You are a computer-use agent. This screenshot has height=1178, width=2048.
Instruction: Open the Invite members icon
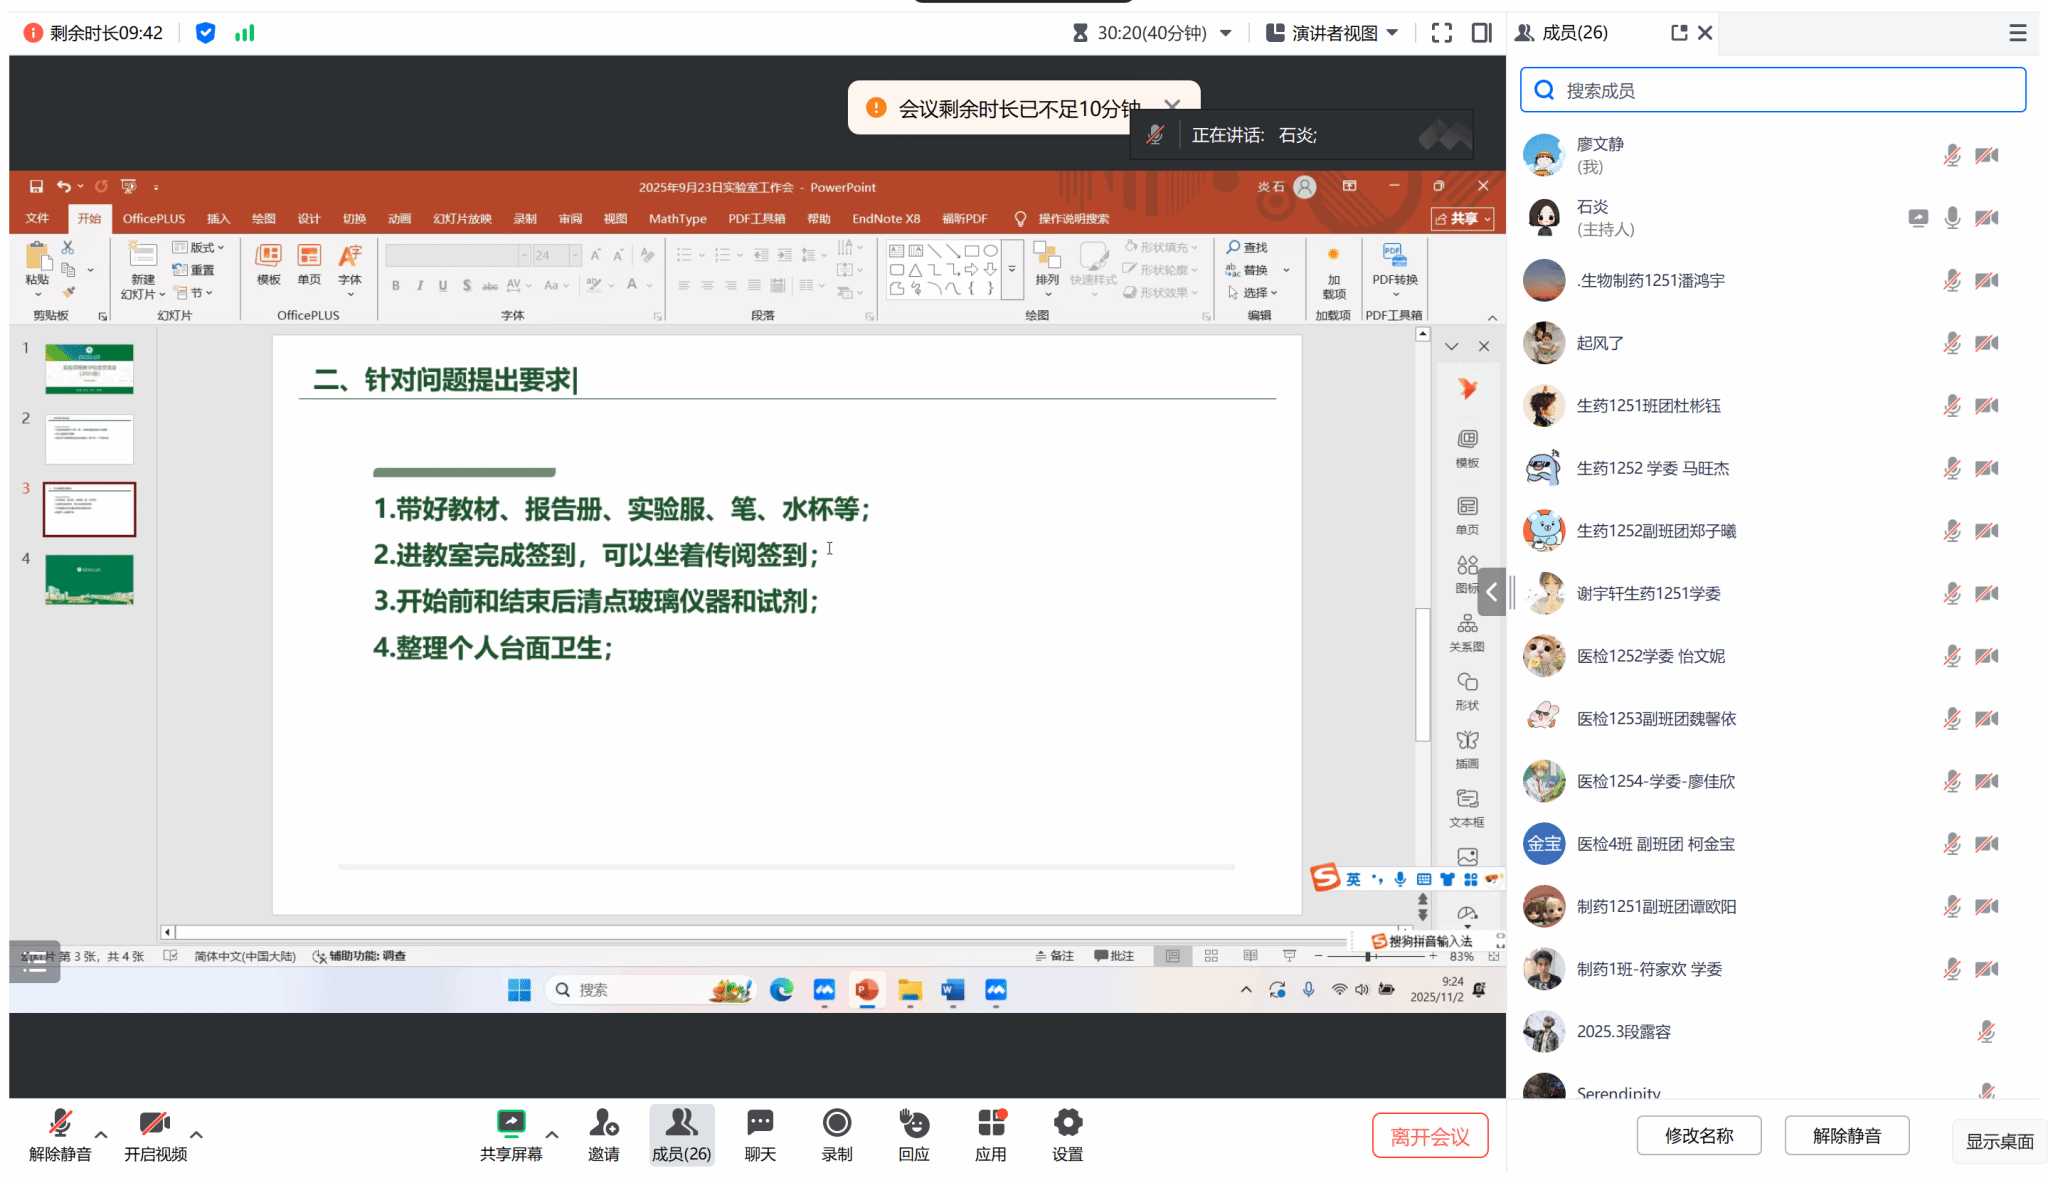(603, 1123)
